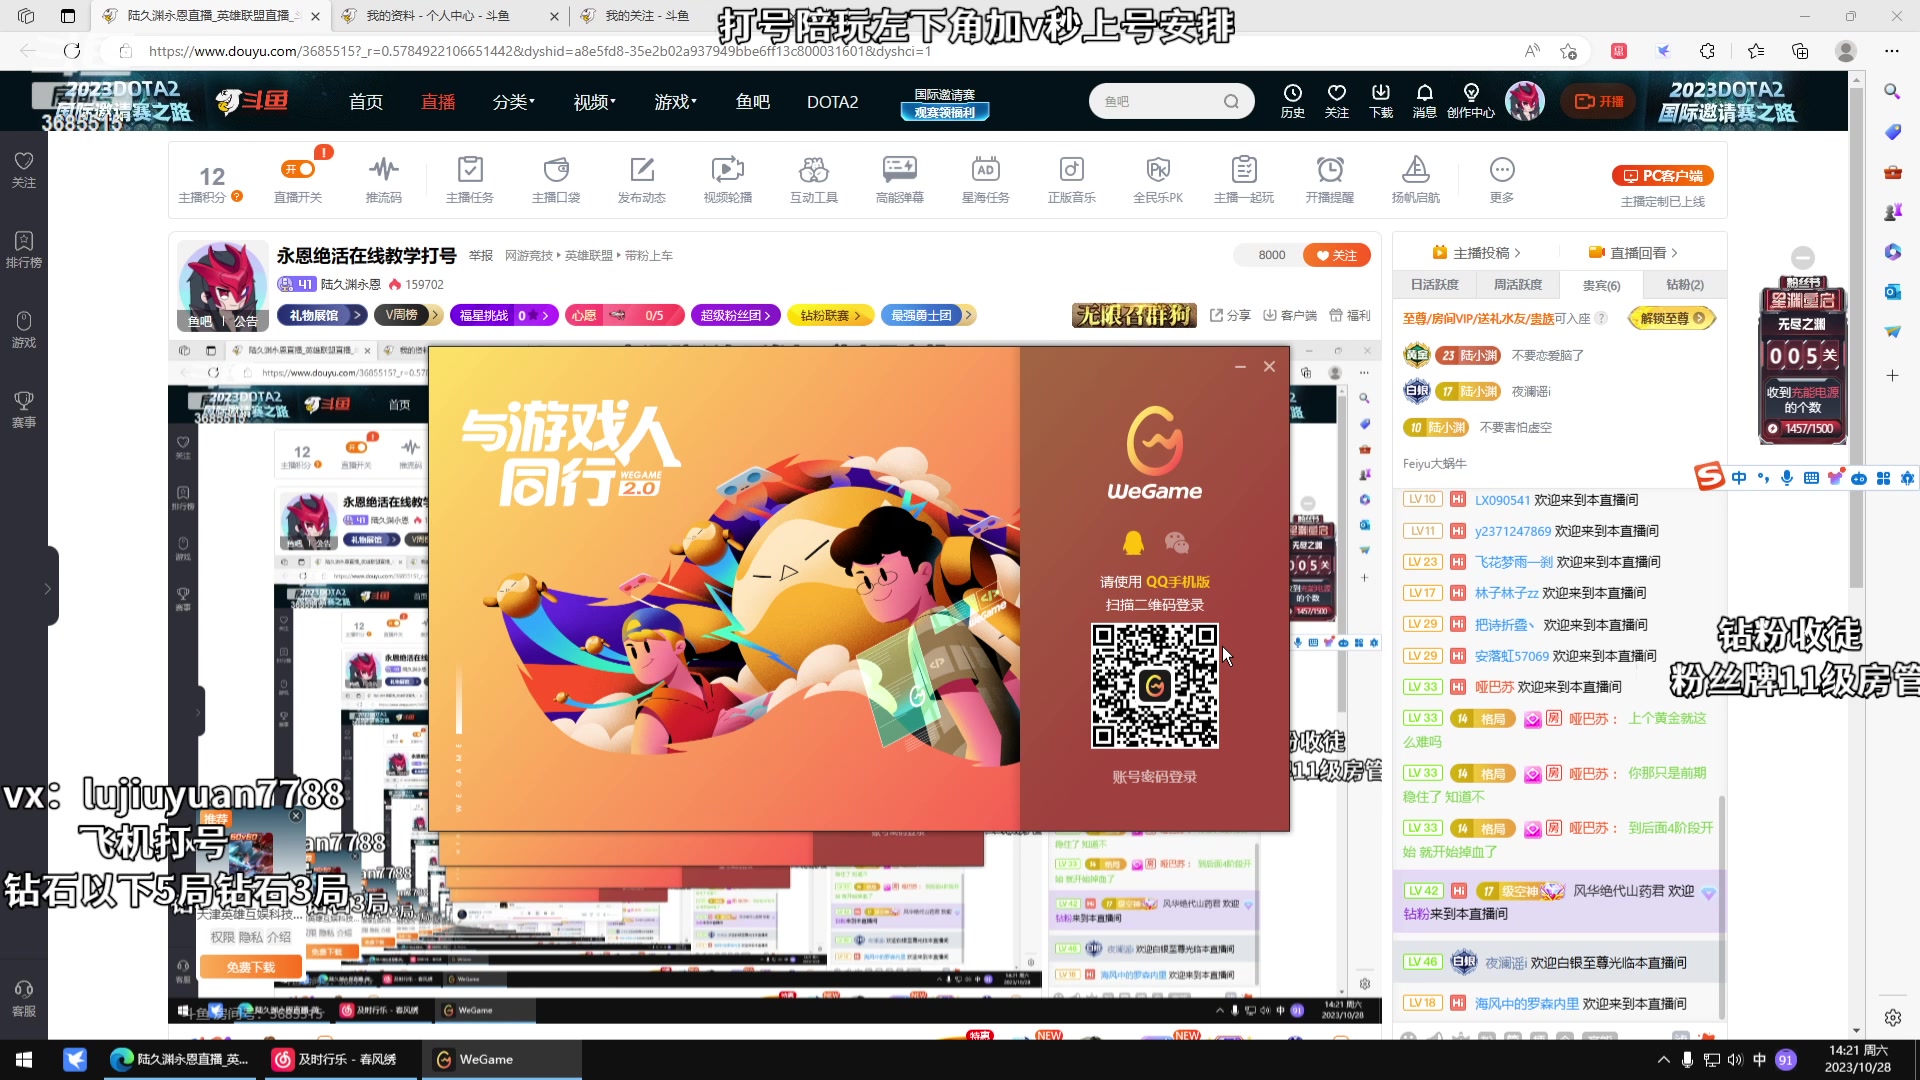
Task: Expand 钻粉联赛 chevron
Action: point(857,315)
